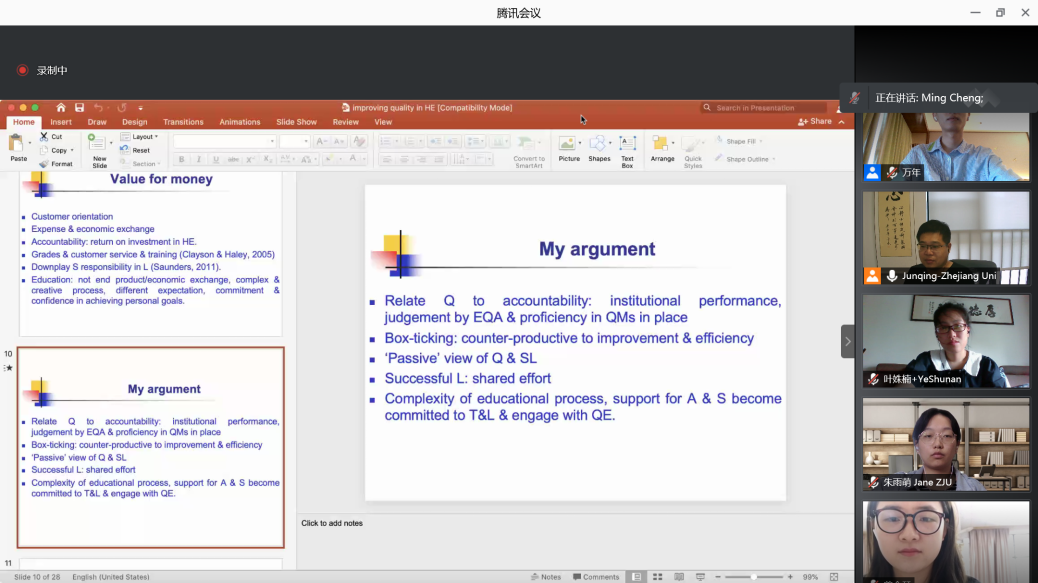Insert a New Slide from the ribbon
This screenshot has width=1038, height=583.
(x=99, y=146)
